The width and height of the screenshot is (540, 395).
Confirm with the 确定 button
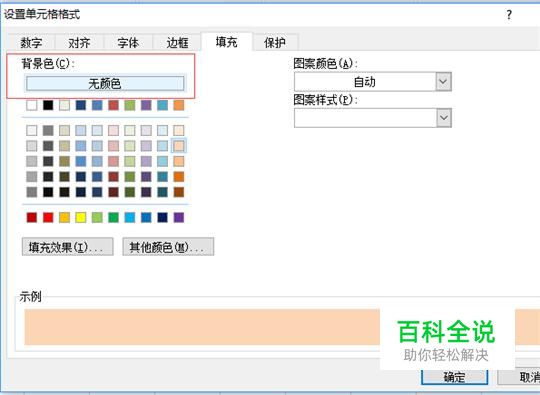[x=454, y=377]
